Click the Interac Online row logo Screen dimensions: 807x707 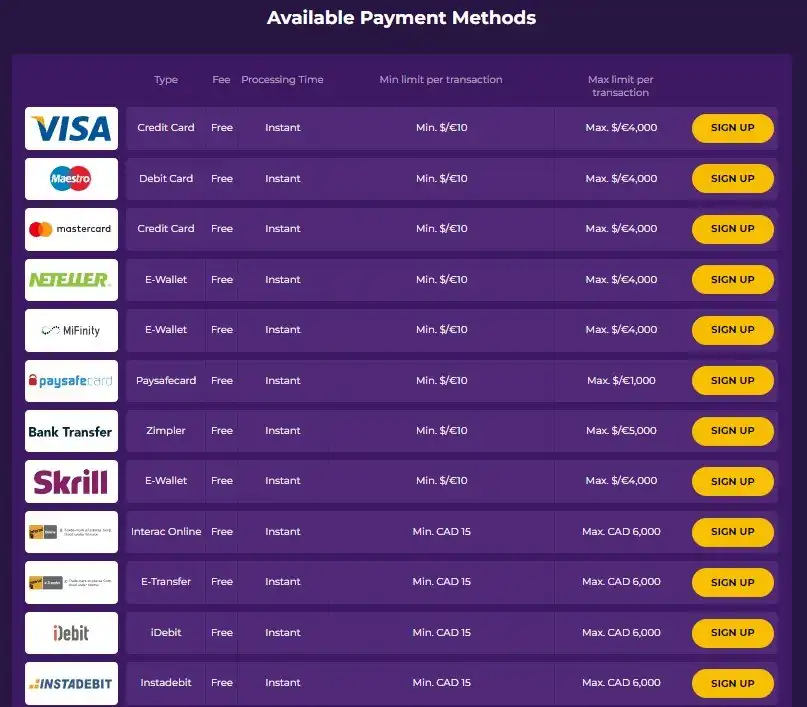click(x=71, y=532)
